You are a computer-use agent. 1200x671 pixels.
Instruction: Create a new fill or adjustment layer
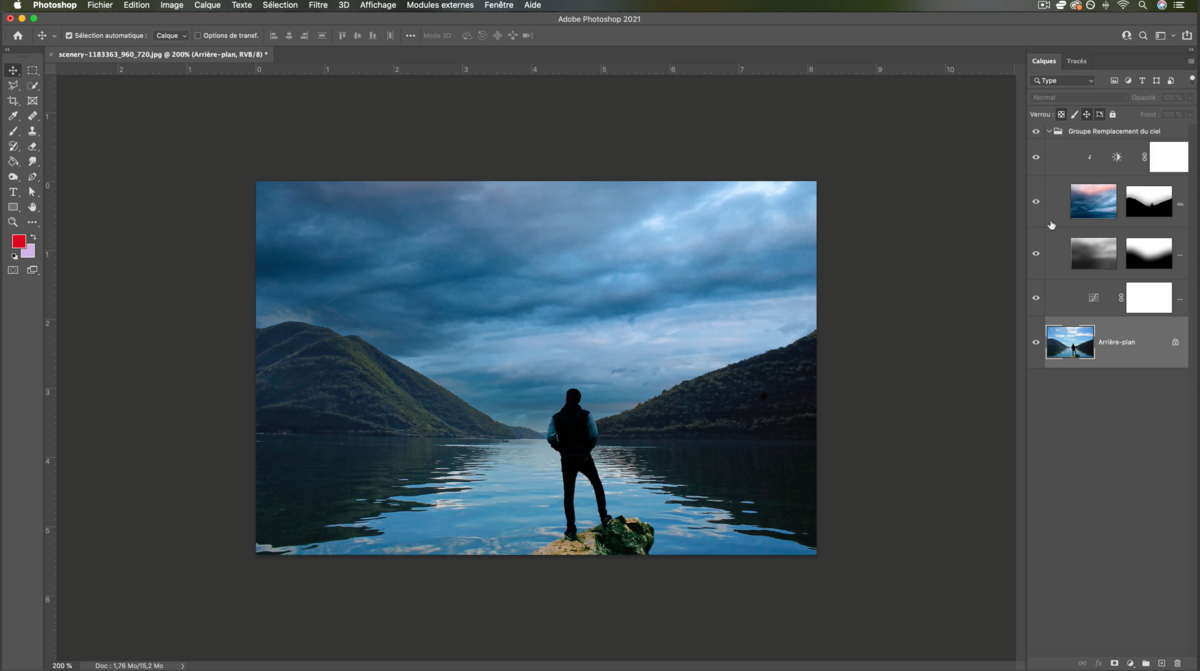[1130, 663]
